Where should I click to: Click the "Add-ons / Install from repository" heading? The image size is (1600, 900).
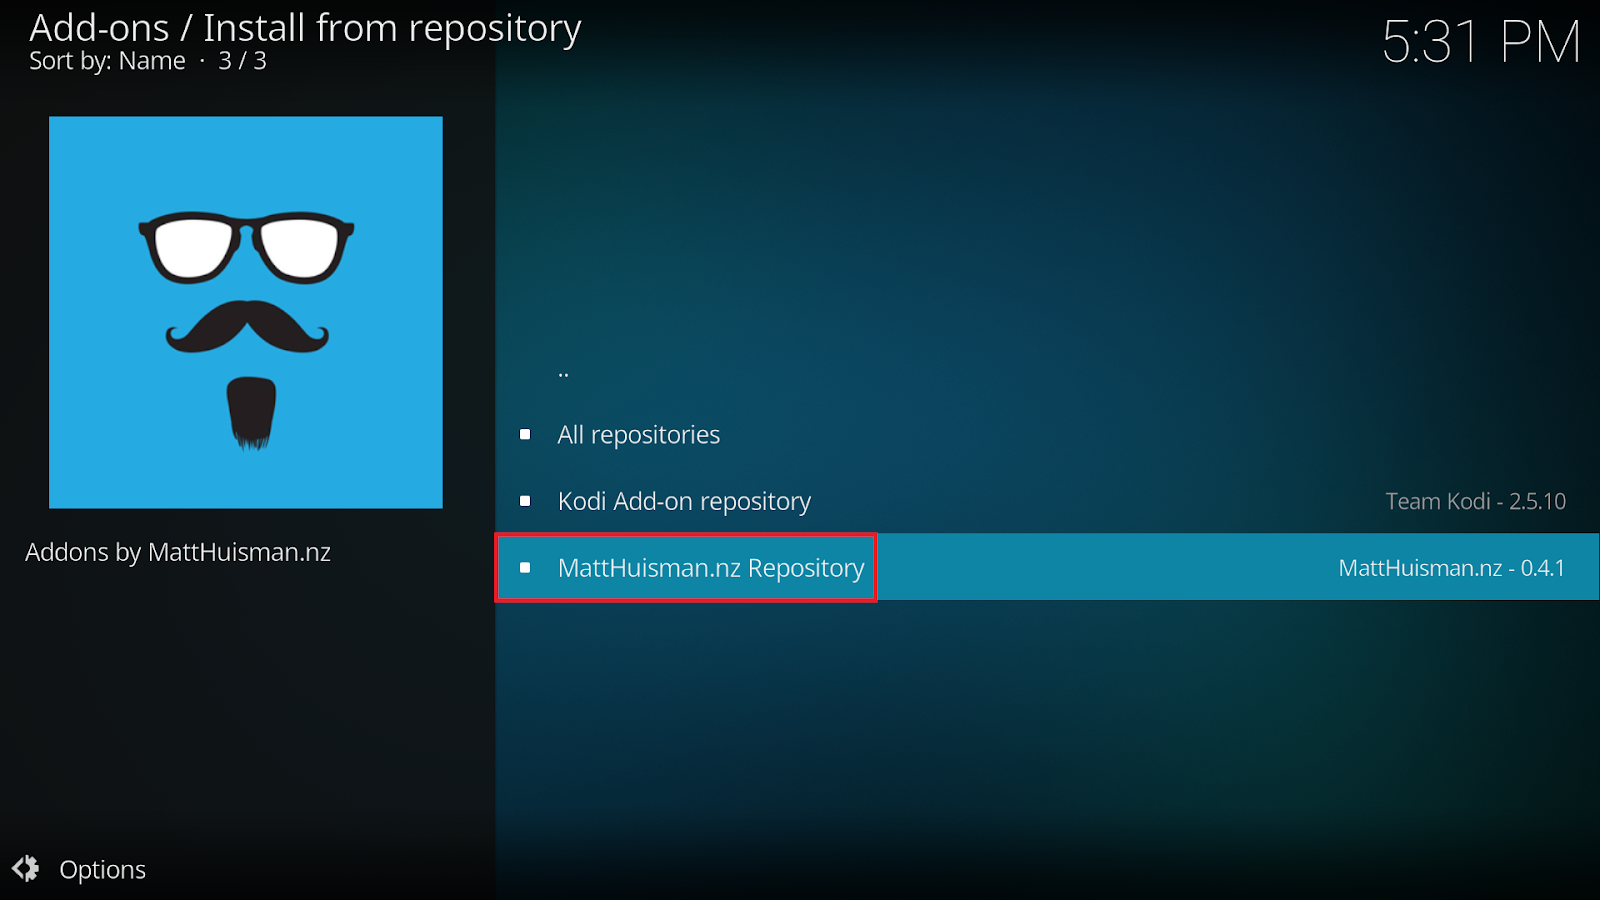click(x=305, y=28)
